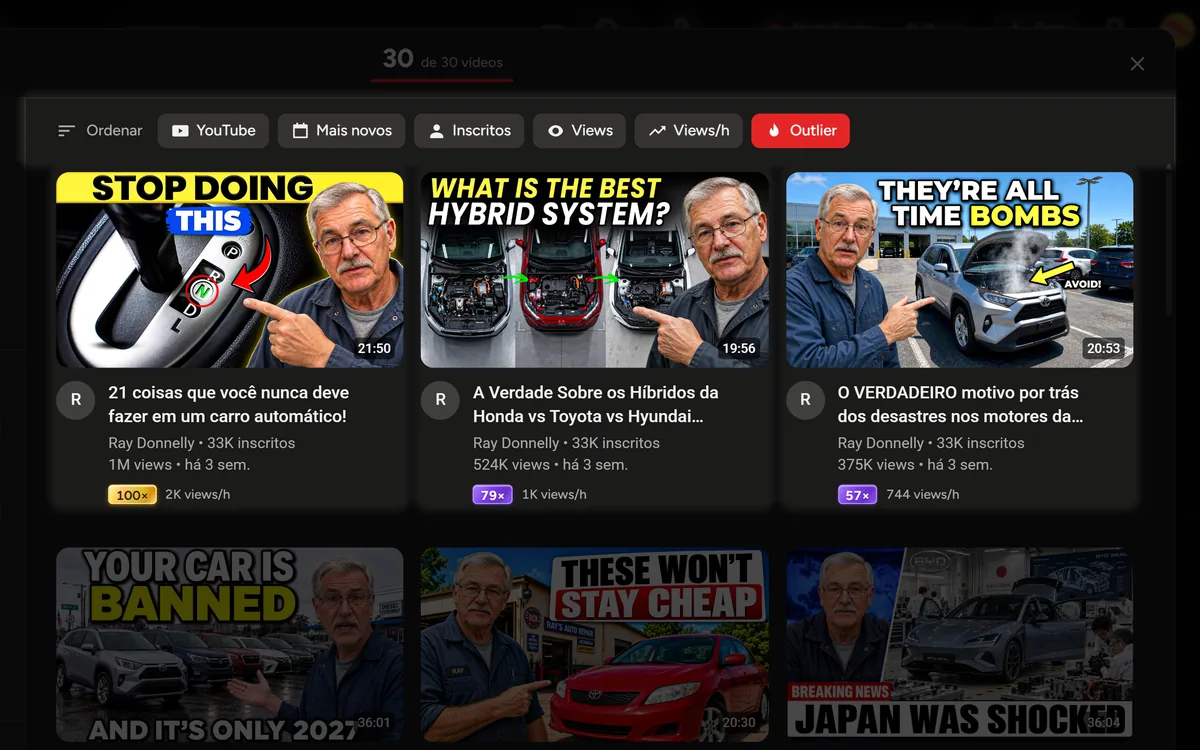
Task: Click the "1K views/h" stat
Action: [554, 495]
